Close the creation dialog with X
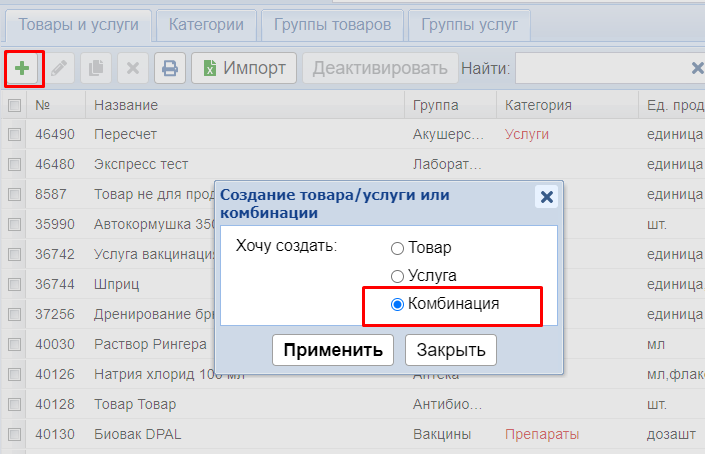The width and height of the screenshot is (705, 454). 546,197
